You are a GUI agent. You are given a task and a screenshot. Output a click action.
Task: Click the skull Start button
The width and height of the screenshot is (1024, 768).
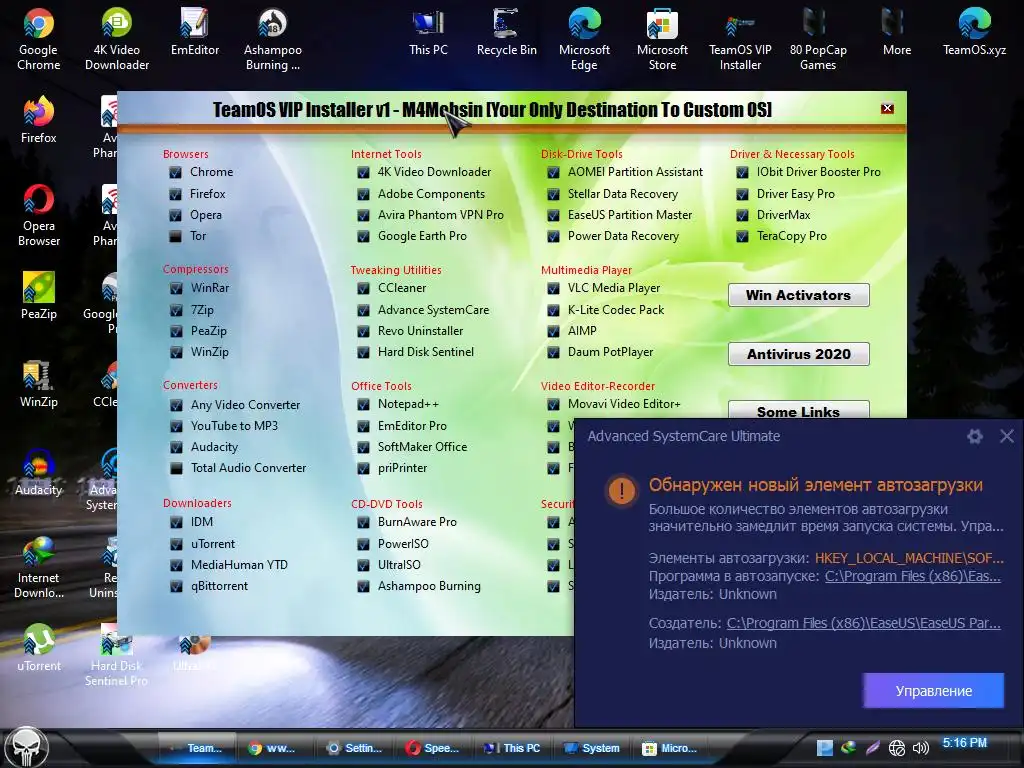pos(26,748)
